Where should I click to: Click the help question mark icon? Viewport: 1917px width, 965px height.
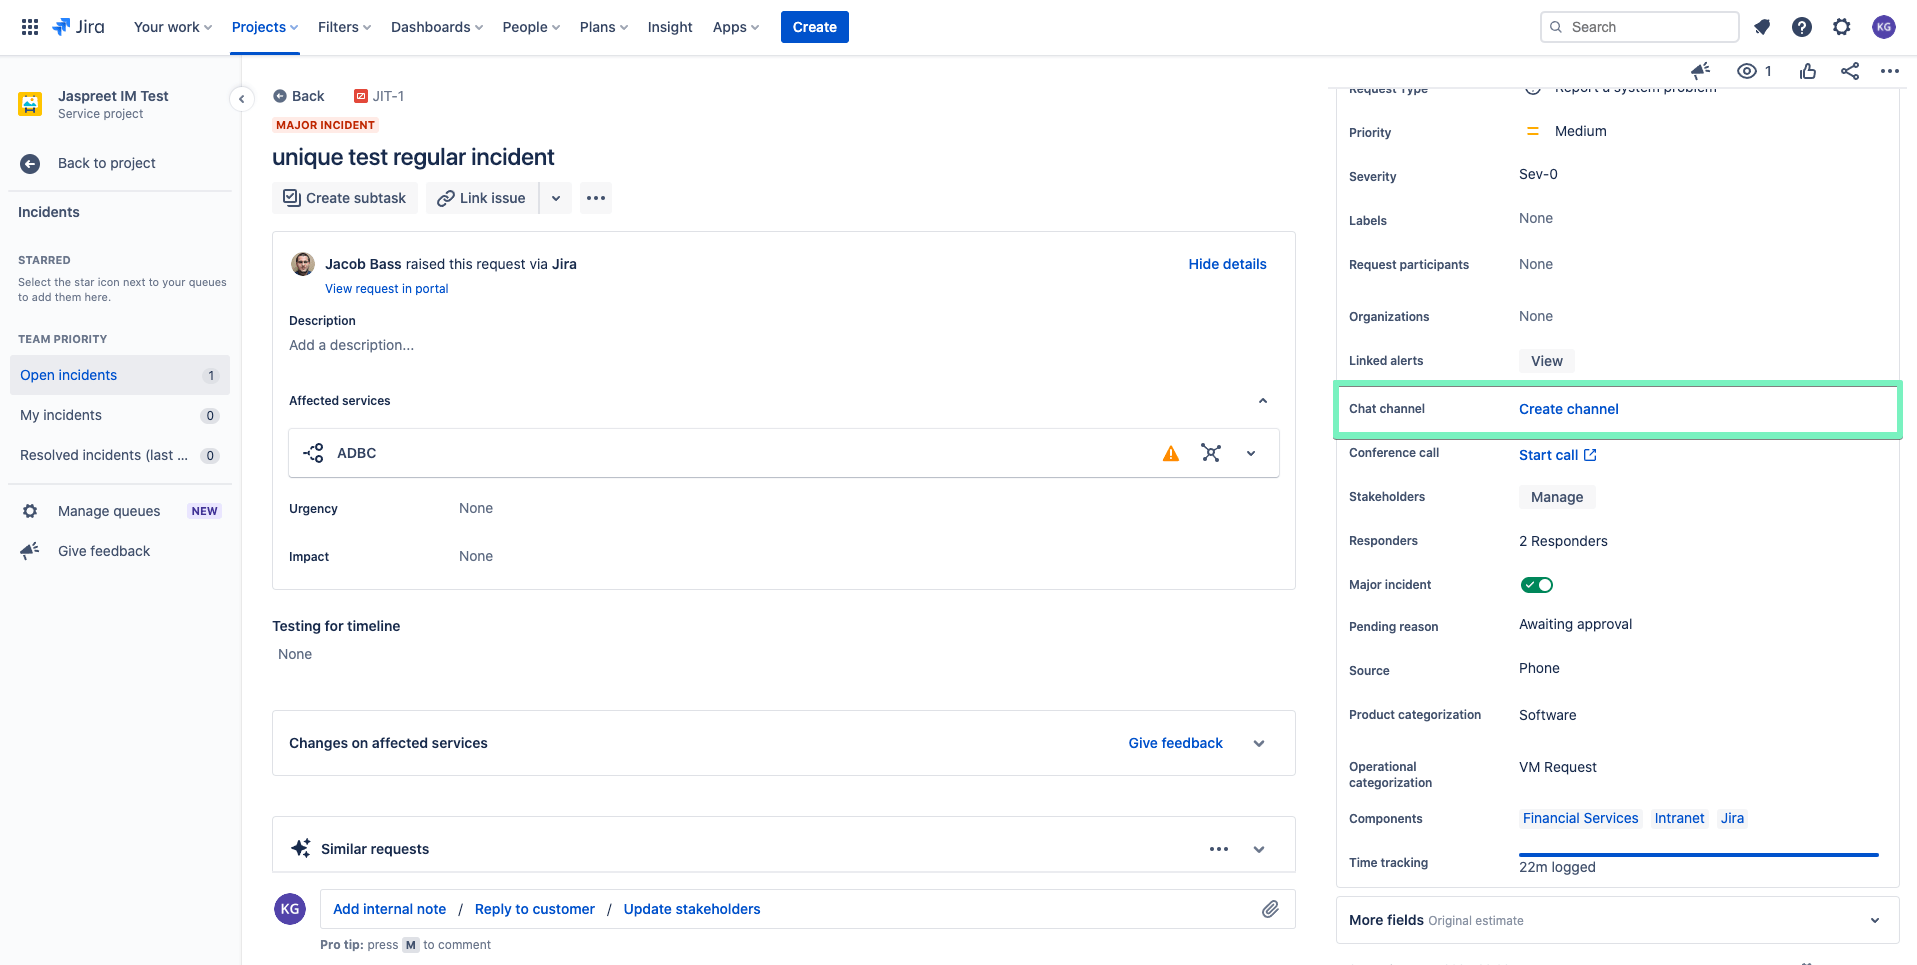pyautogui.click(x=1802, y=27)
